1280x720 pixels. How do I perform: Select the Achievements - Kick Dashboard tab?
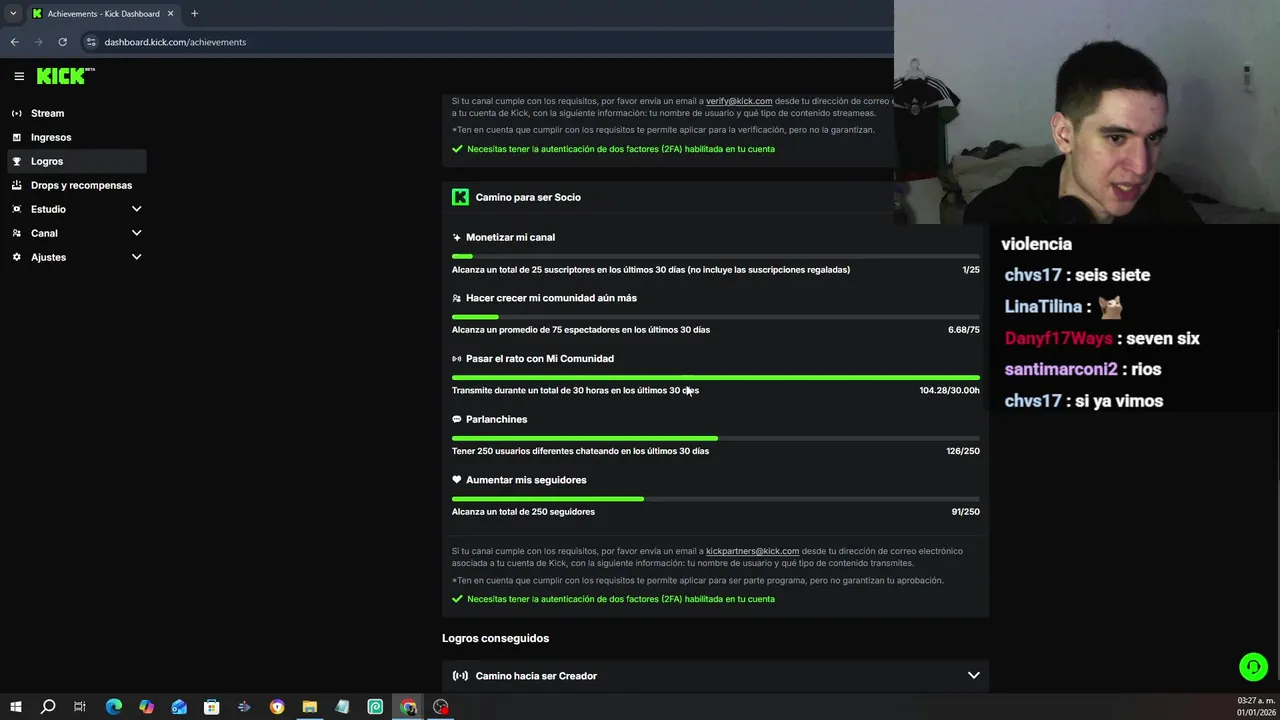(103, 14)
